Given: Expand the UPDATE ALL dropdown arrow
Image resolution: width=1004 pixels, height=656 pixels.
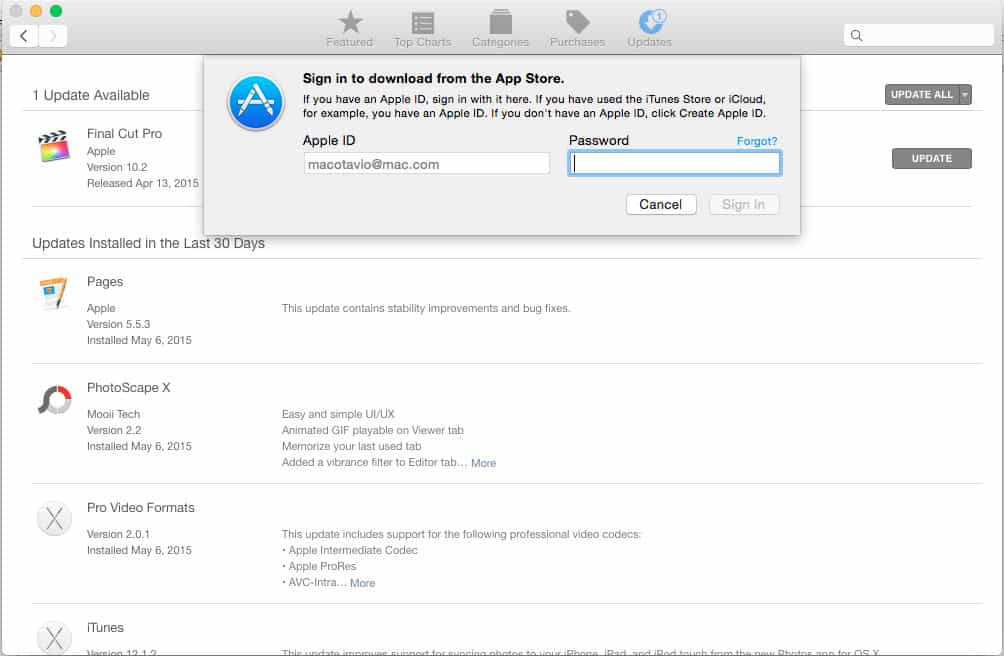Looking at the screenshot, I should (x=965, y=95).
